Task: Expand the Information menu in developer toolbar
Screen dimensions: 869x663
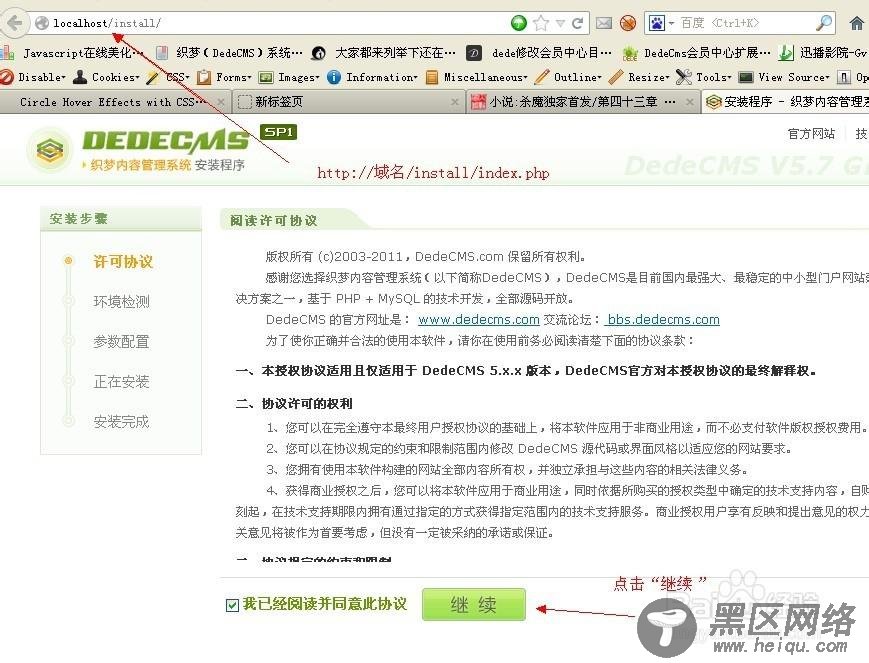Action: (372, 77)
